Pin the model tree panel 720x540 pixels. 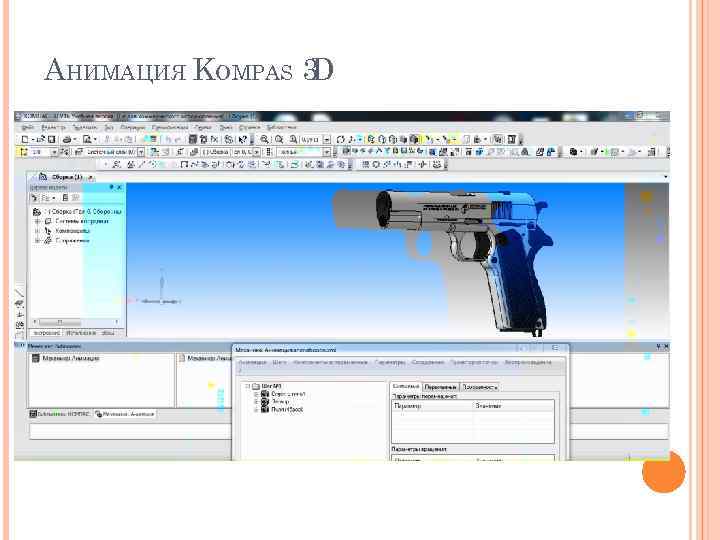point(111,187)
